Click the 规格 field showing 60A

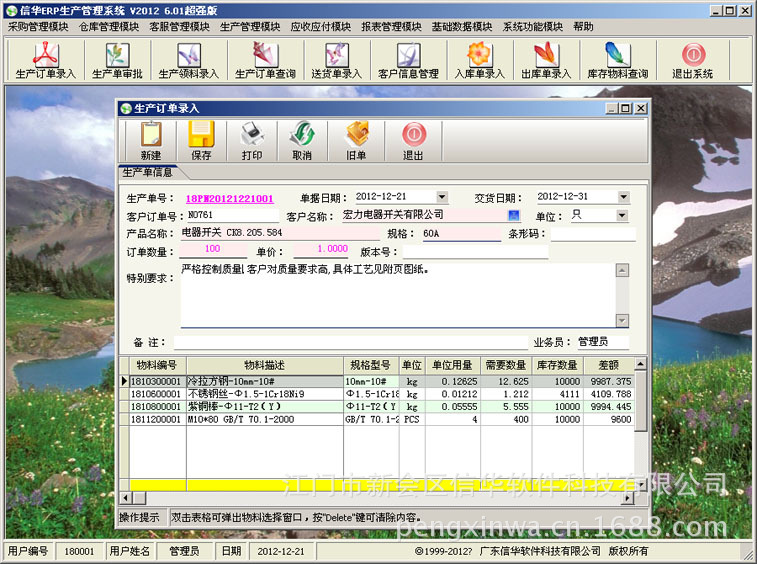pyautogui.click(x=461, y=234)
